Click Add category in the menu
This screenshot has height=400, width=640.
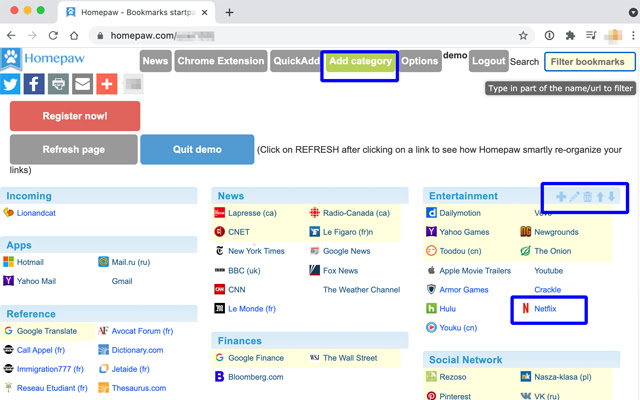(x=360, y=61)
